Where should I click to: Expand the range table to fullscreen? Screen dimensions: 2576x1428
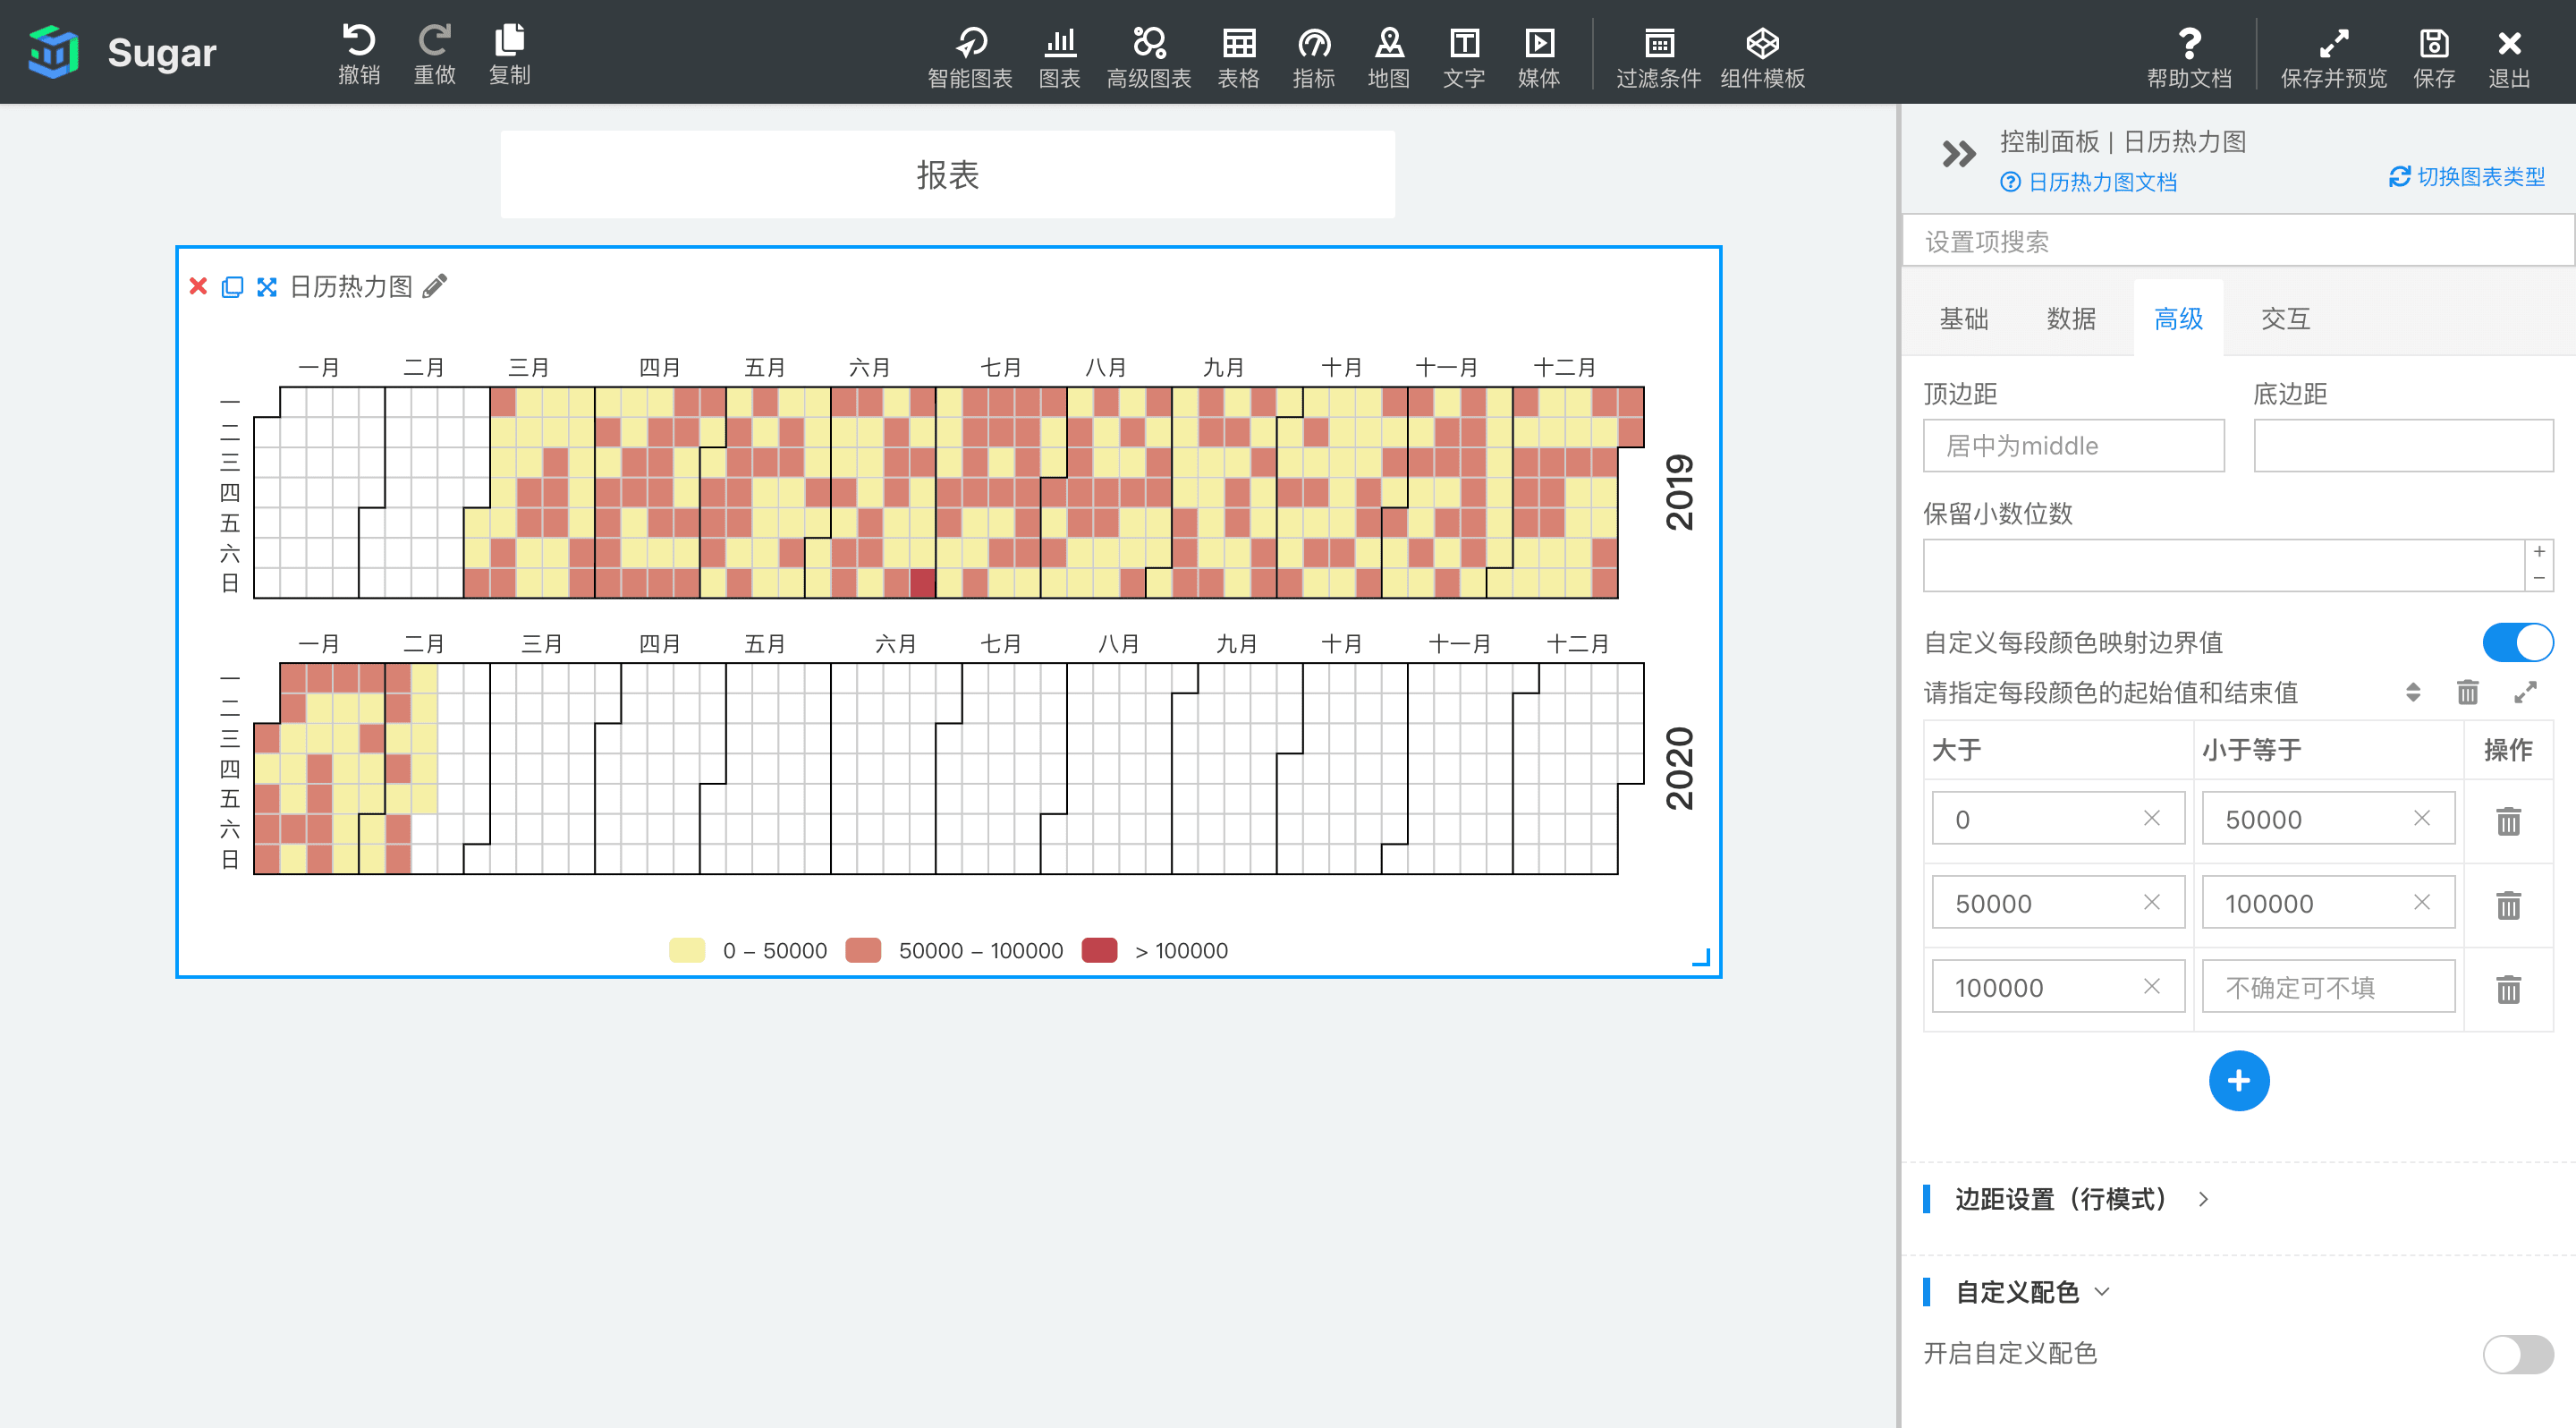2525,692
